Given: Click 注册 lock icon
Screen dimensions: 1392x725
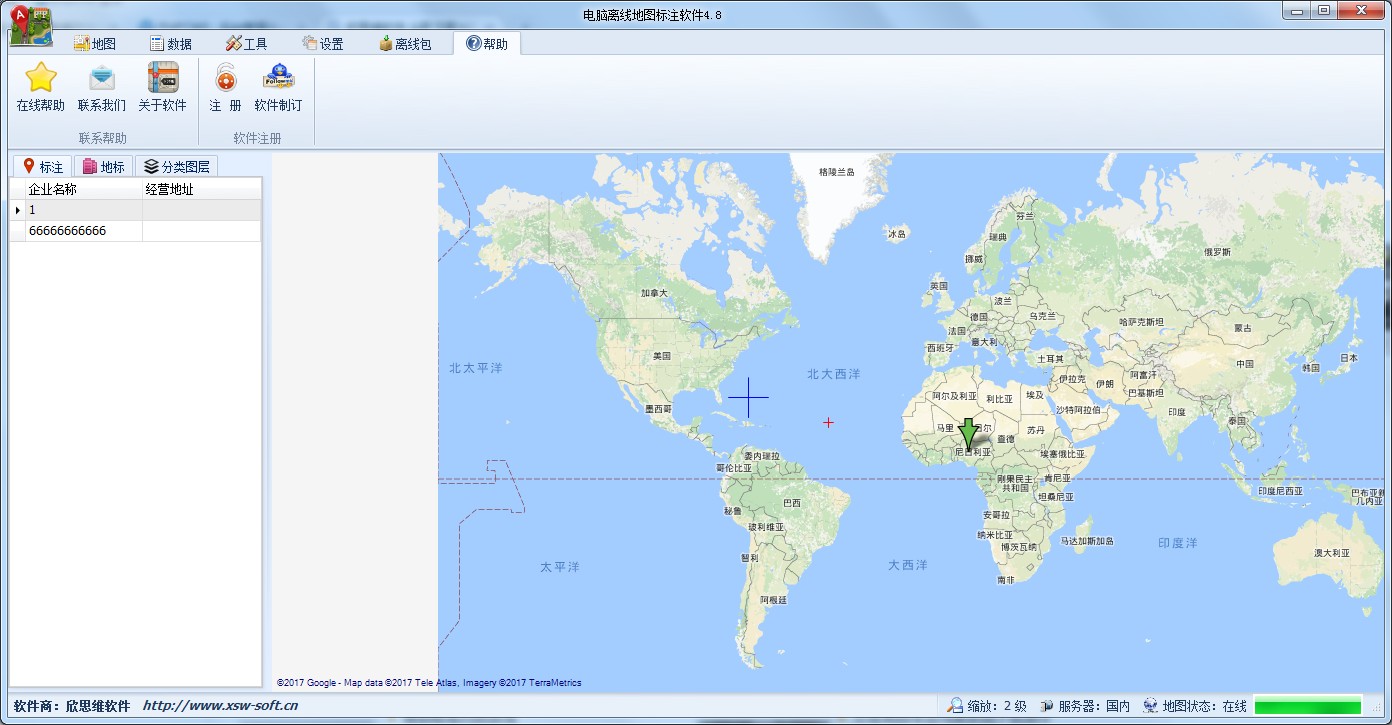Looking at the screenshot, I should pyautogui.click(x=226, y=77).
